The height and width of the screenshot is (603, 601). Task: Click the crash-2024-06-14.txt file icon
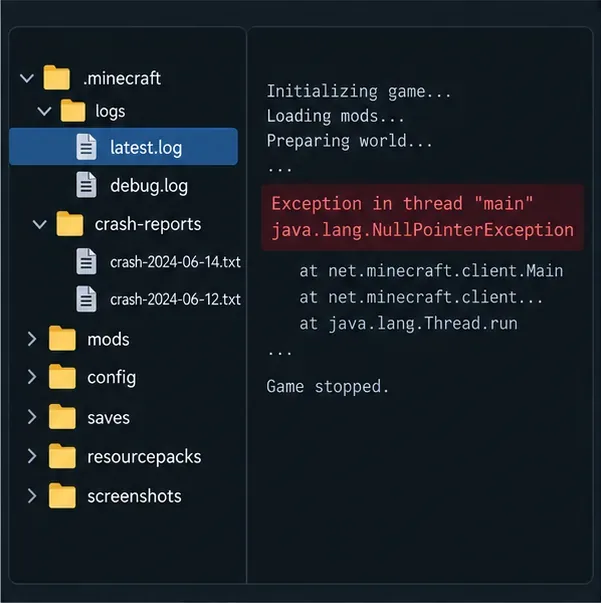tap(86, 262)
